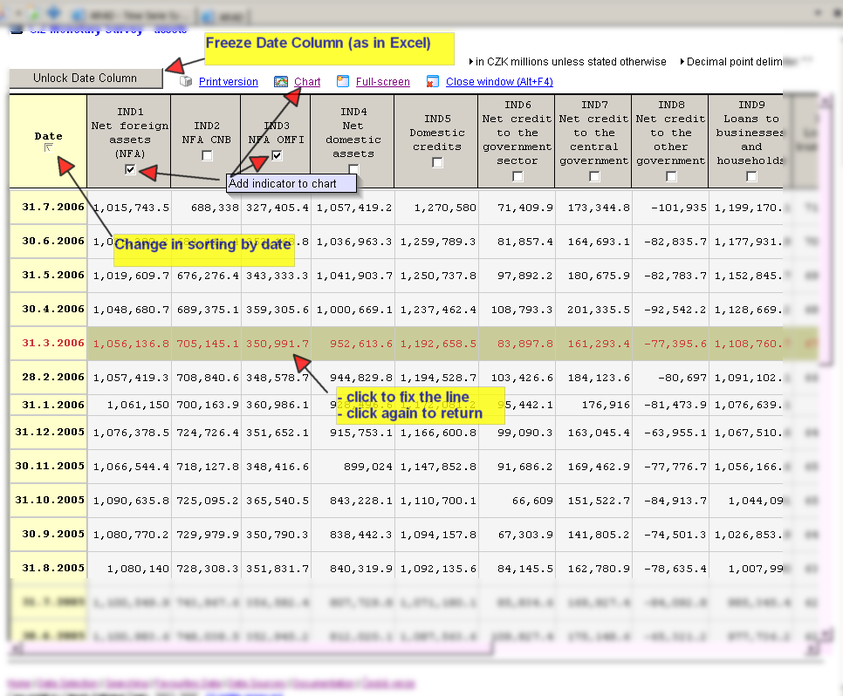Image resolution: width=843 pixels, height=696 pixels.
Task: Click the date 31.10.2005 row
Action: click(50, 500)
